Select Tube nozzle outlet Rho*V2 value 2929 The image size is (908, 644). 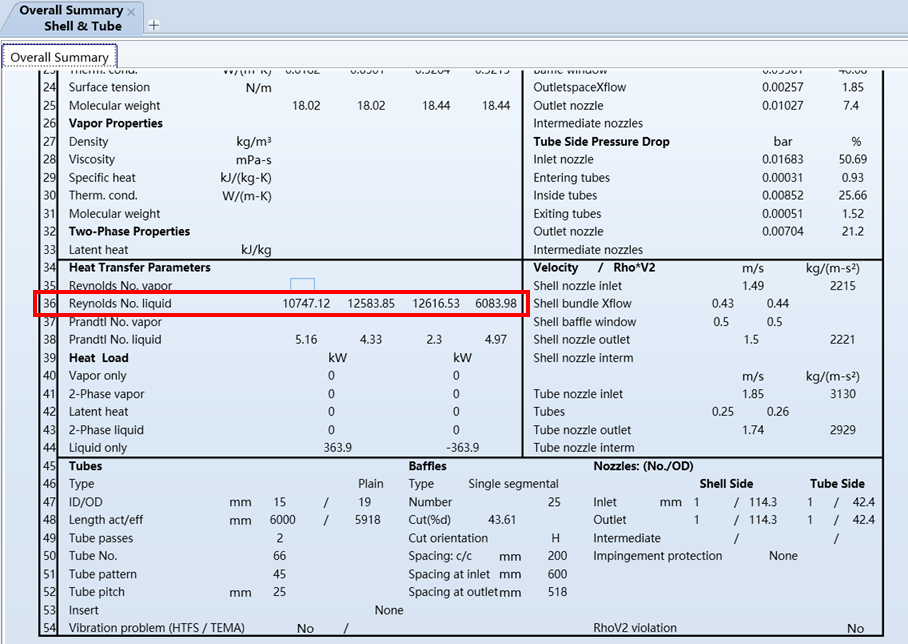842,430
